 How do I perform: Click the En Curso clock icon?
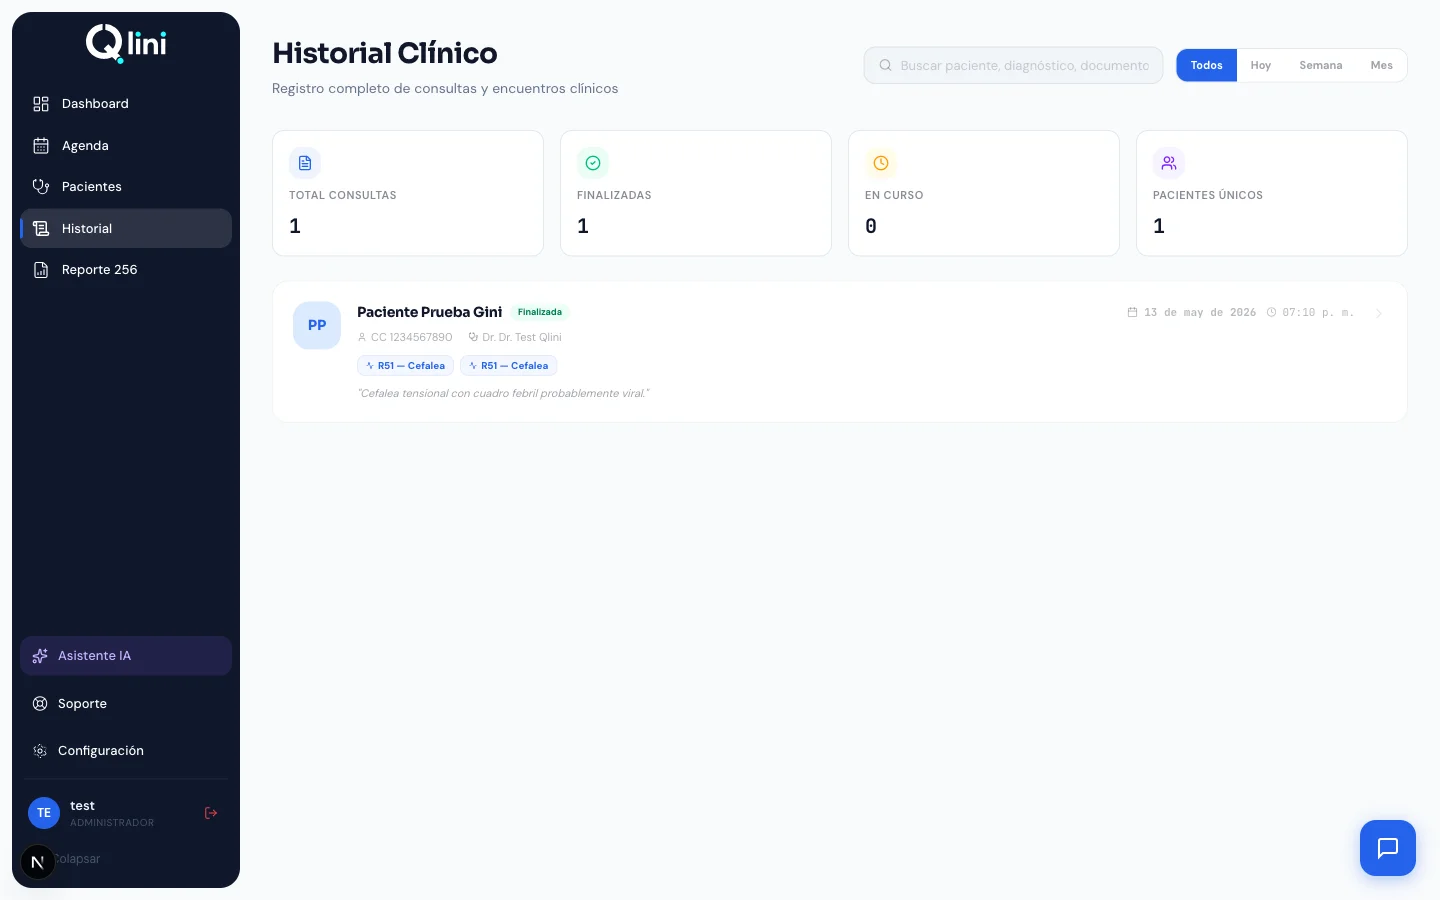click(881, 163)
